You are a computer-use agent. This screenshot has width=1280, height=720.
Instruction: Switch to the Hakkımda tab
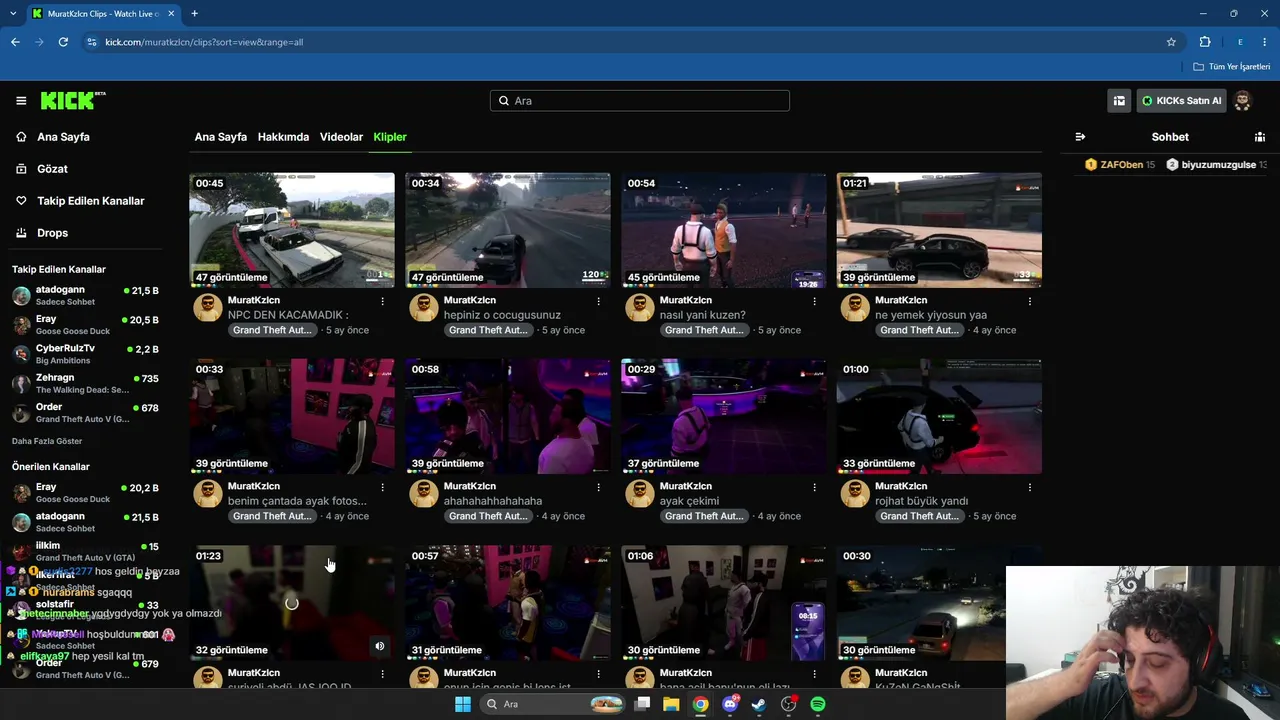coord(283,137)
